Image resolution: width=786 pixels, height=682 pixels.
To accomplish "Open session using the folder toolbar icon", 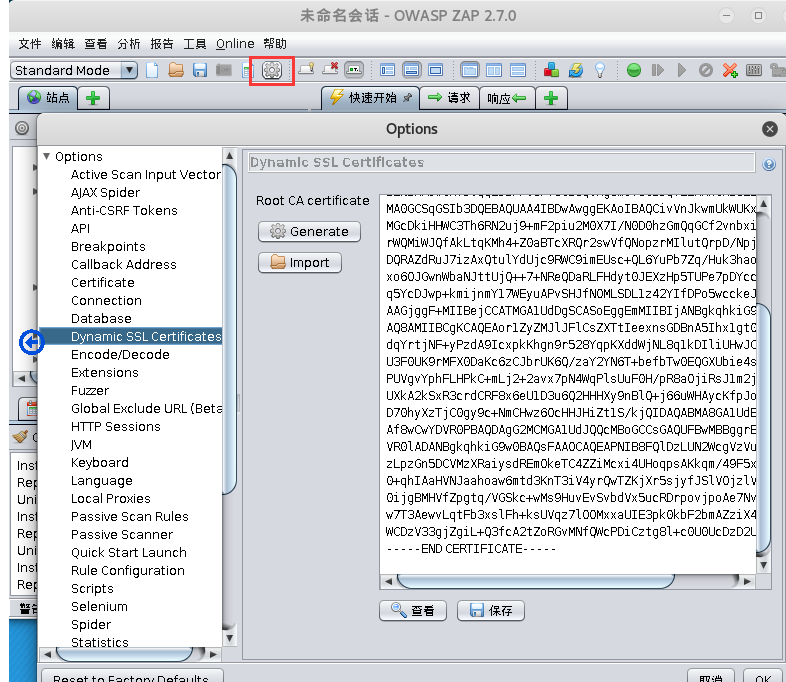I will (x=175, y=70).
